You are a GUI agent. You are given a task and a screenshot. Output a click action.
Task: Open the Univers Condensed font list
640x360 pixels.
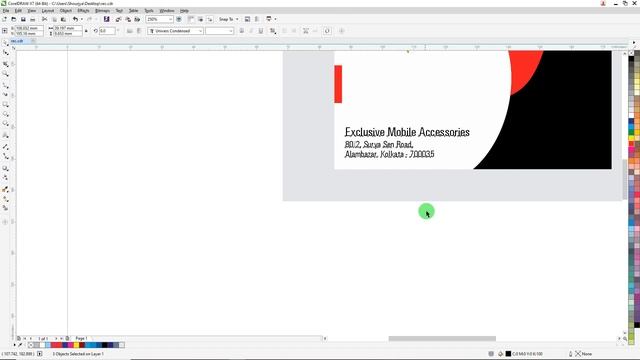tap(200, 31)
